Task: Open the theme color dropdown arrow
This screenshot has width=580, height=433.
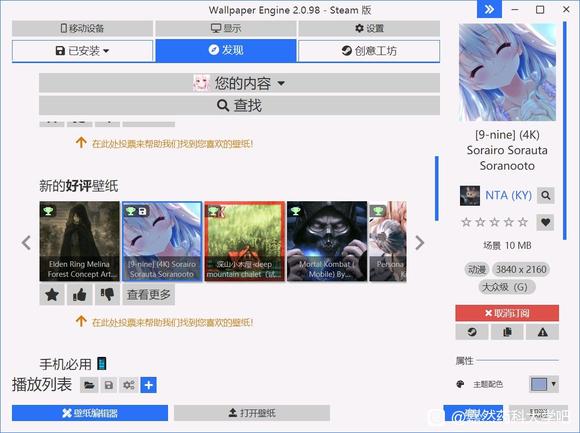Action: tap(553, 384)
